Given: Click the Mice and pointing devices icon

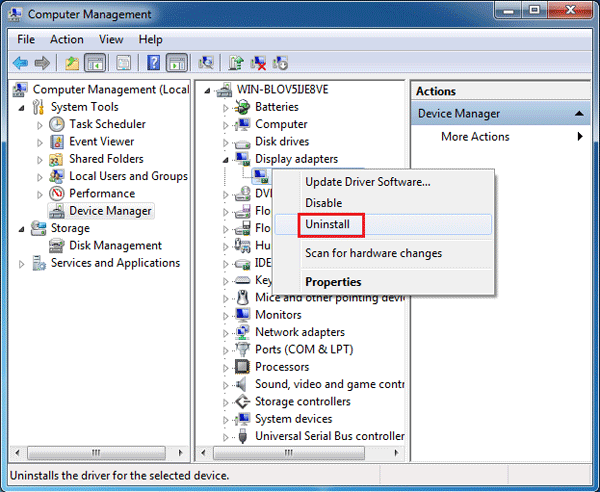Looking at the screenshot, I should [x=242, y=297].
